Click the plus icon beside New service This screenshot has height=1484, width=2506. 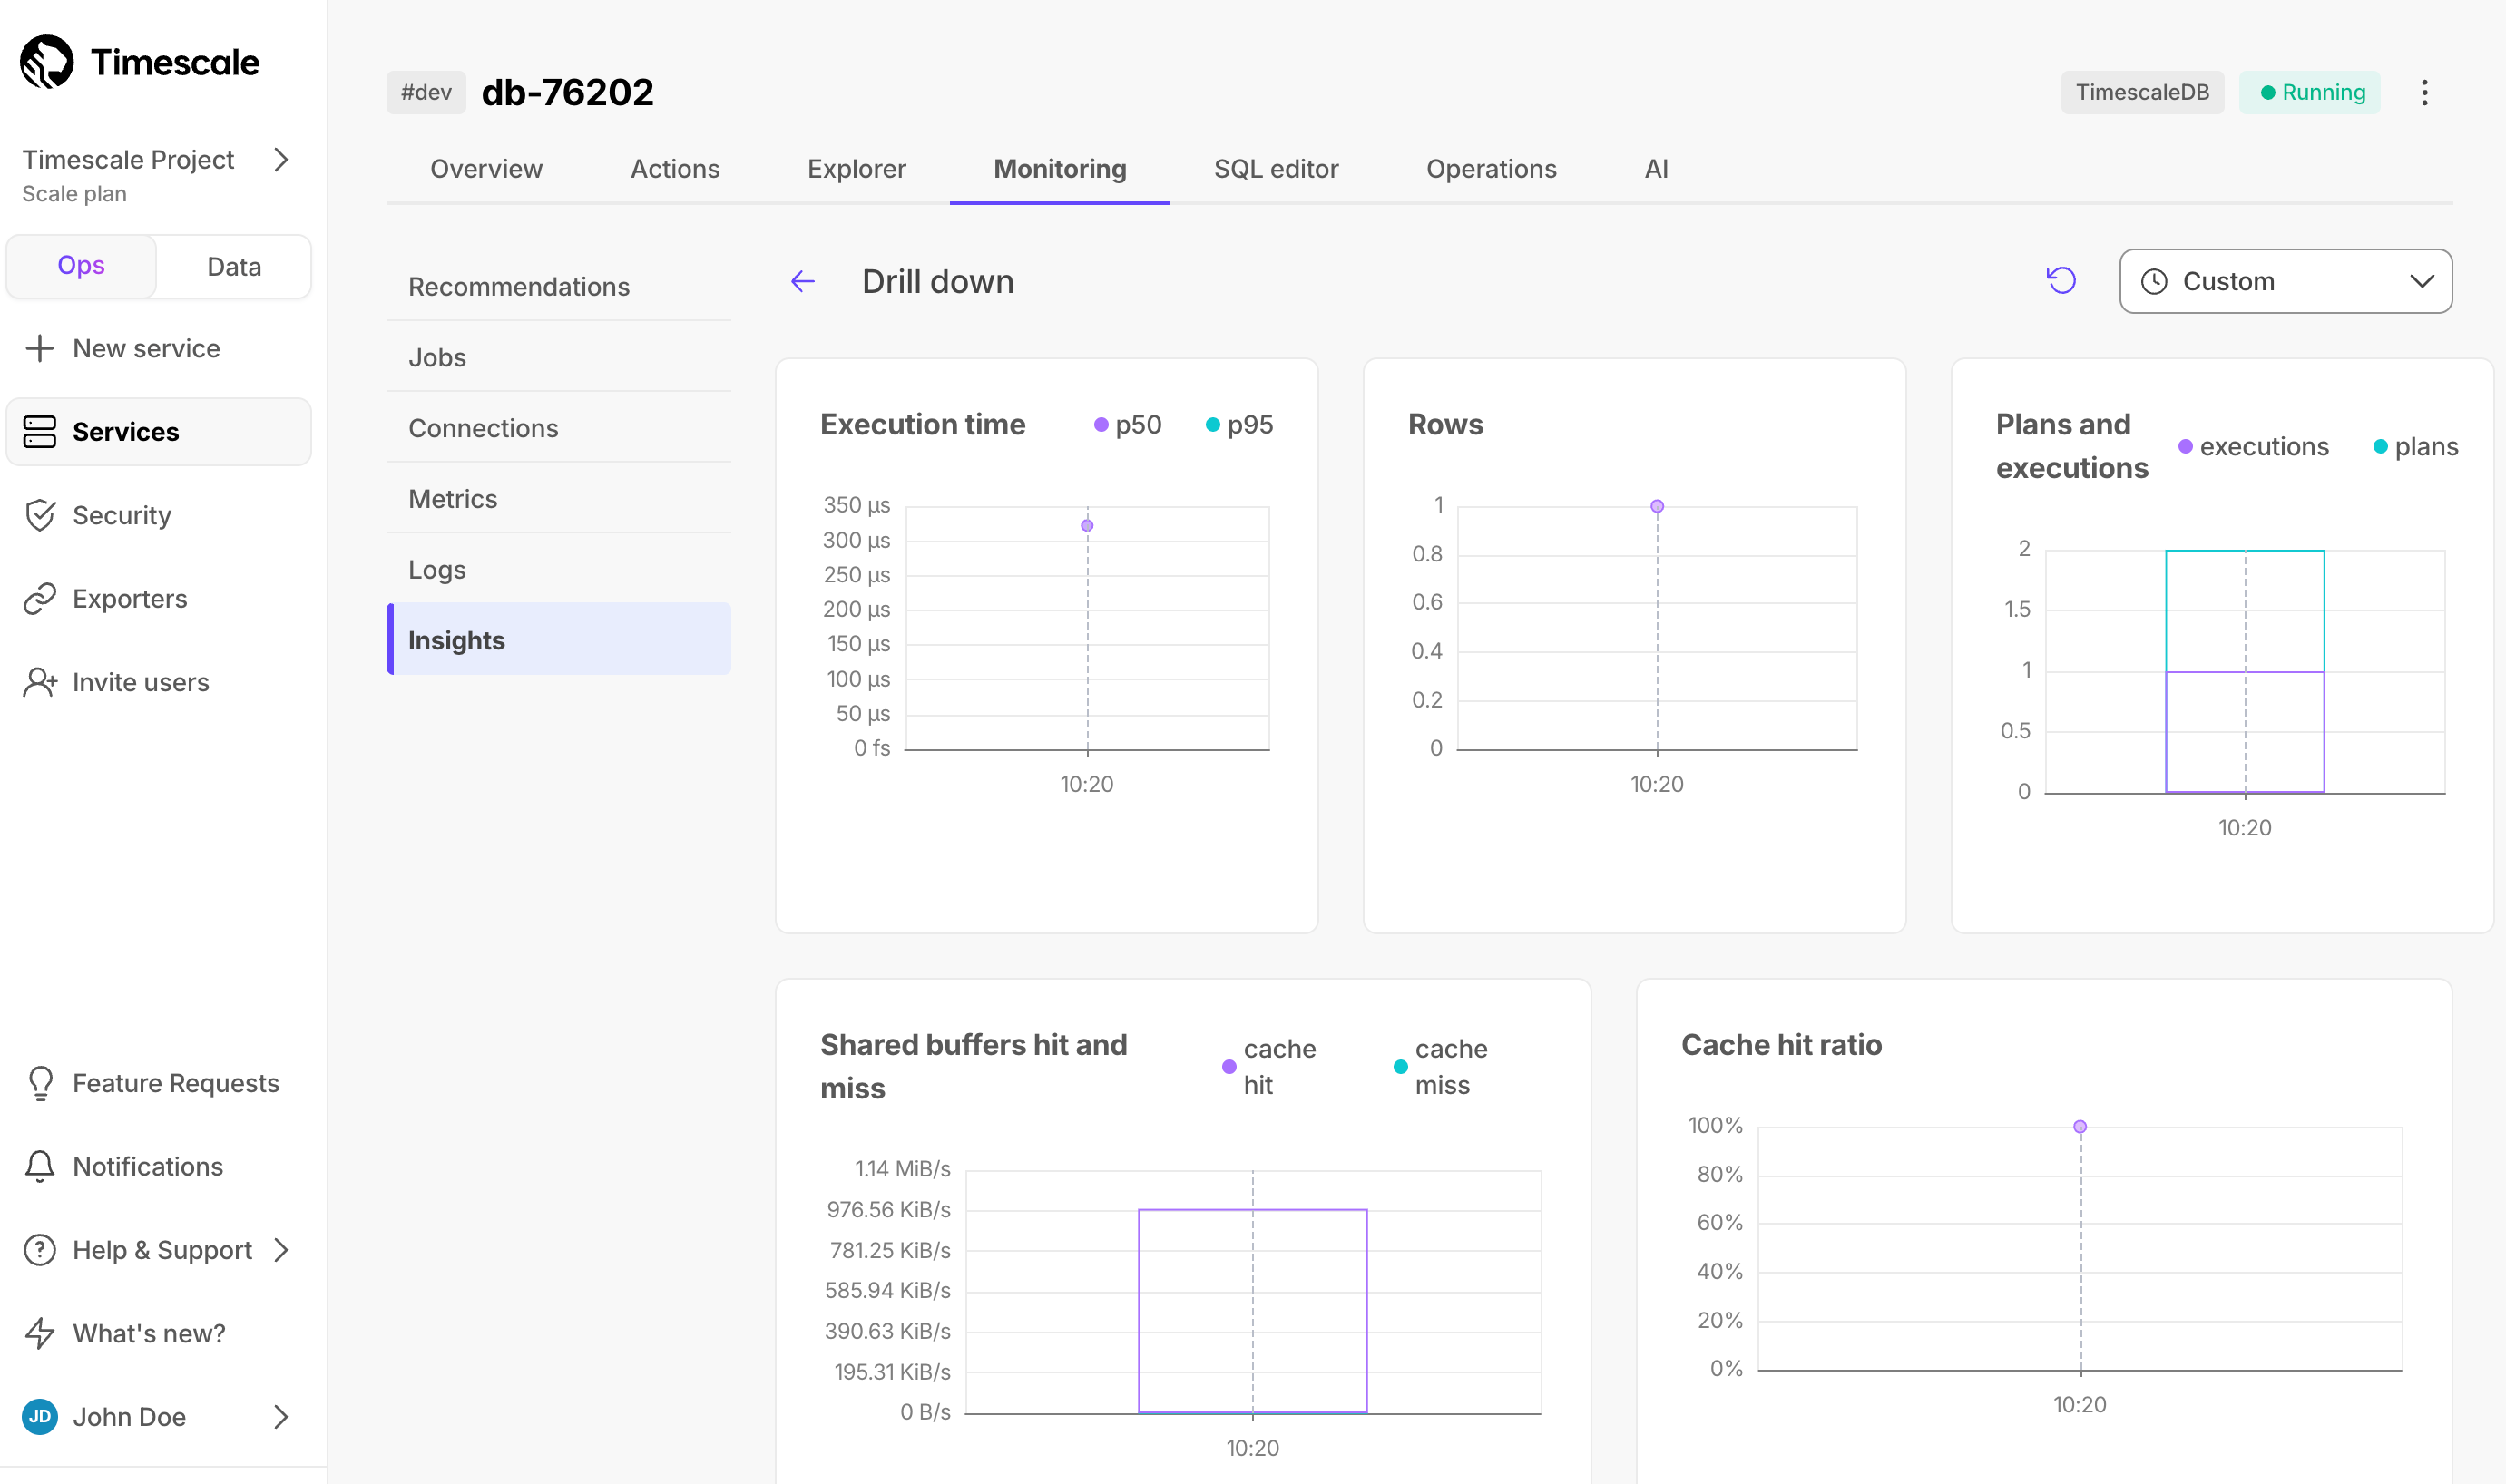pos(39,348)
